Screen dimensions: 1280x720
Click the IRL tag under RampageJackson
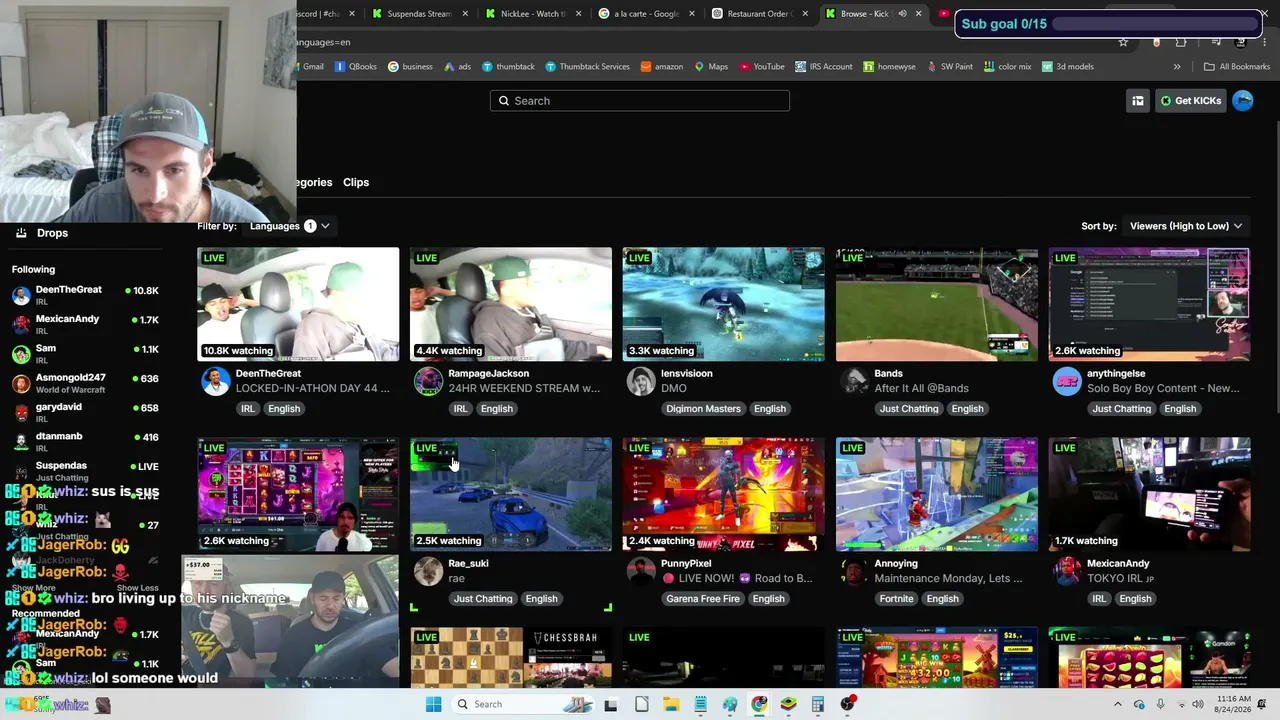pyautogui.click(x=460, y=409)
